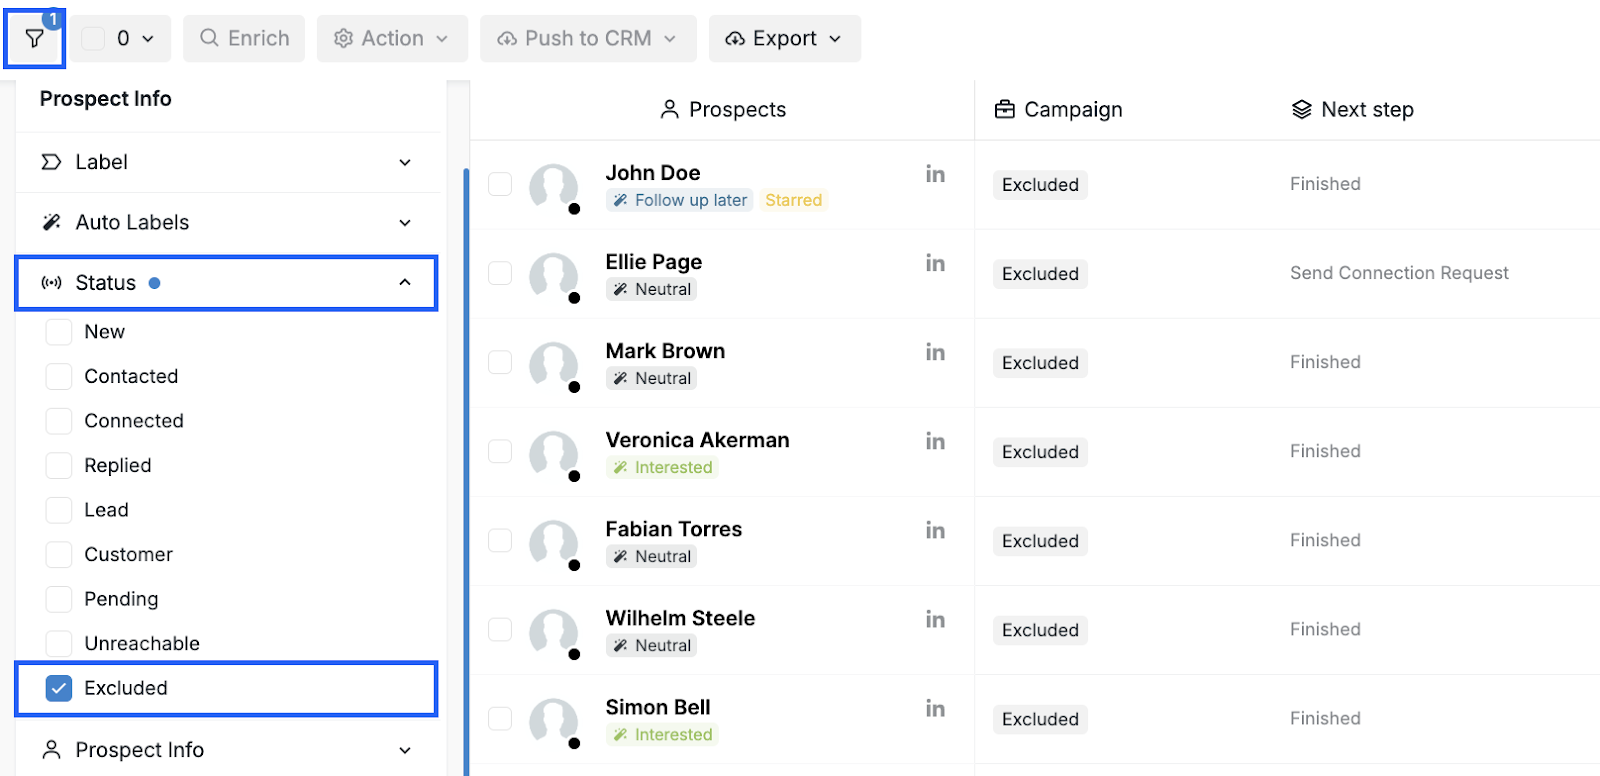This screenshot has width=1600, height=776.
Task: Open the Action menu
Action: (391, 39)
